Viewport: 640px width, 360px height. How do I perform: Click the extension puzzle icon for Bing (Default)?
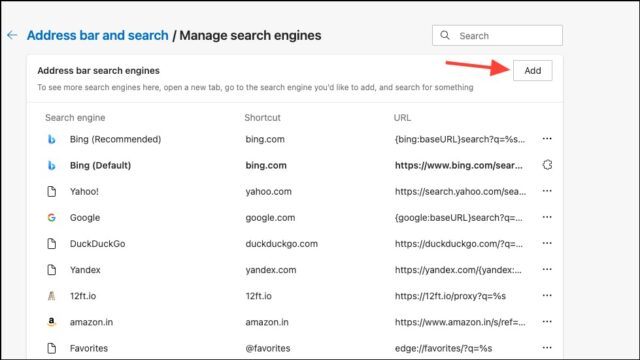[x=547, y=165]
